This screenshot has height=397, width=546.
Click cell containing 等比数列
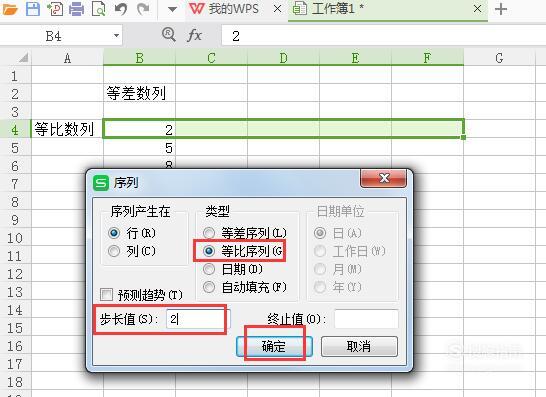[68, 130]
